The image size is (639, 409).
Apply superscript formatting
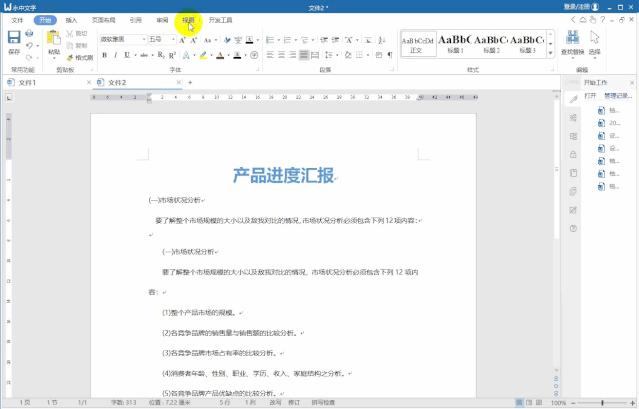point(172,55)
